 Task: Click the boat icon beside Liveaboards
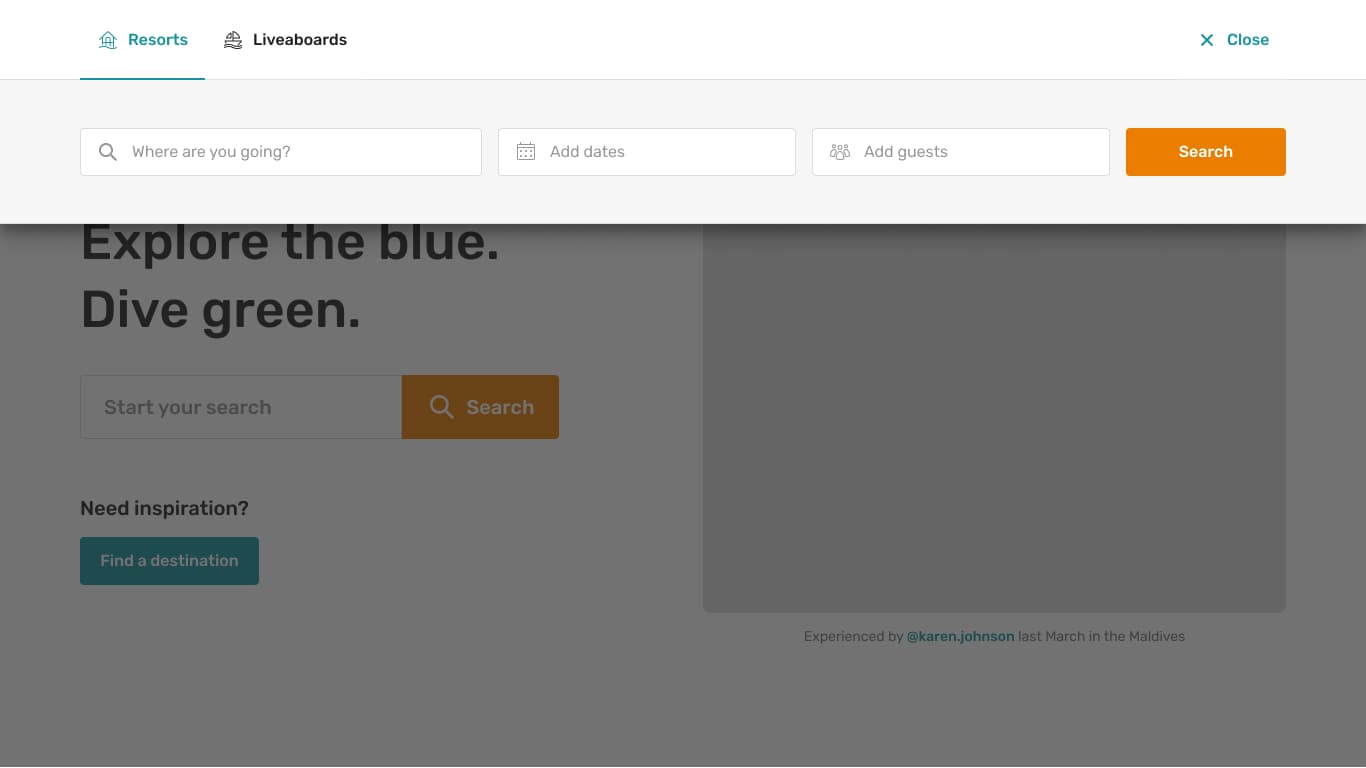pos(233,40)
